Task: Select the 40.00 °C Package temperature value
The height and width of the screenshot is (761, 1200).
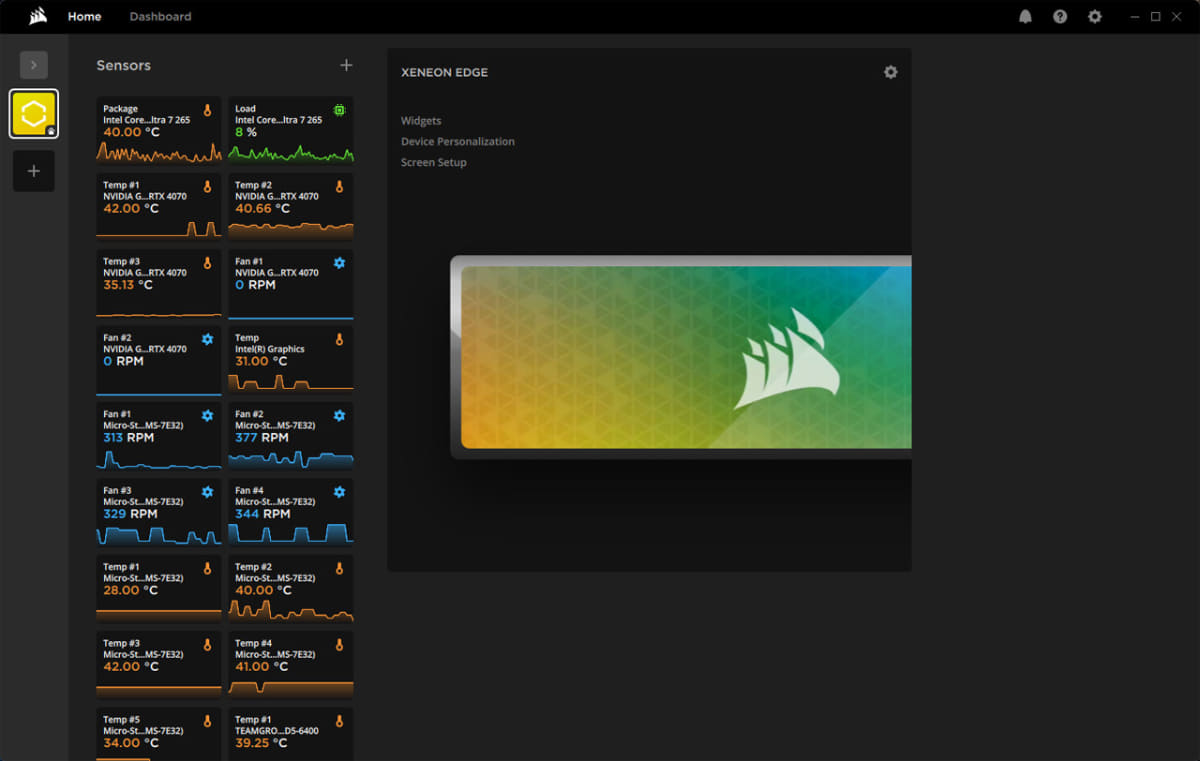Action: (x=131, y=132)
